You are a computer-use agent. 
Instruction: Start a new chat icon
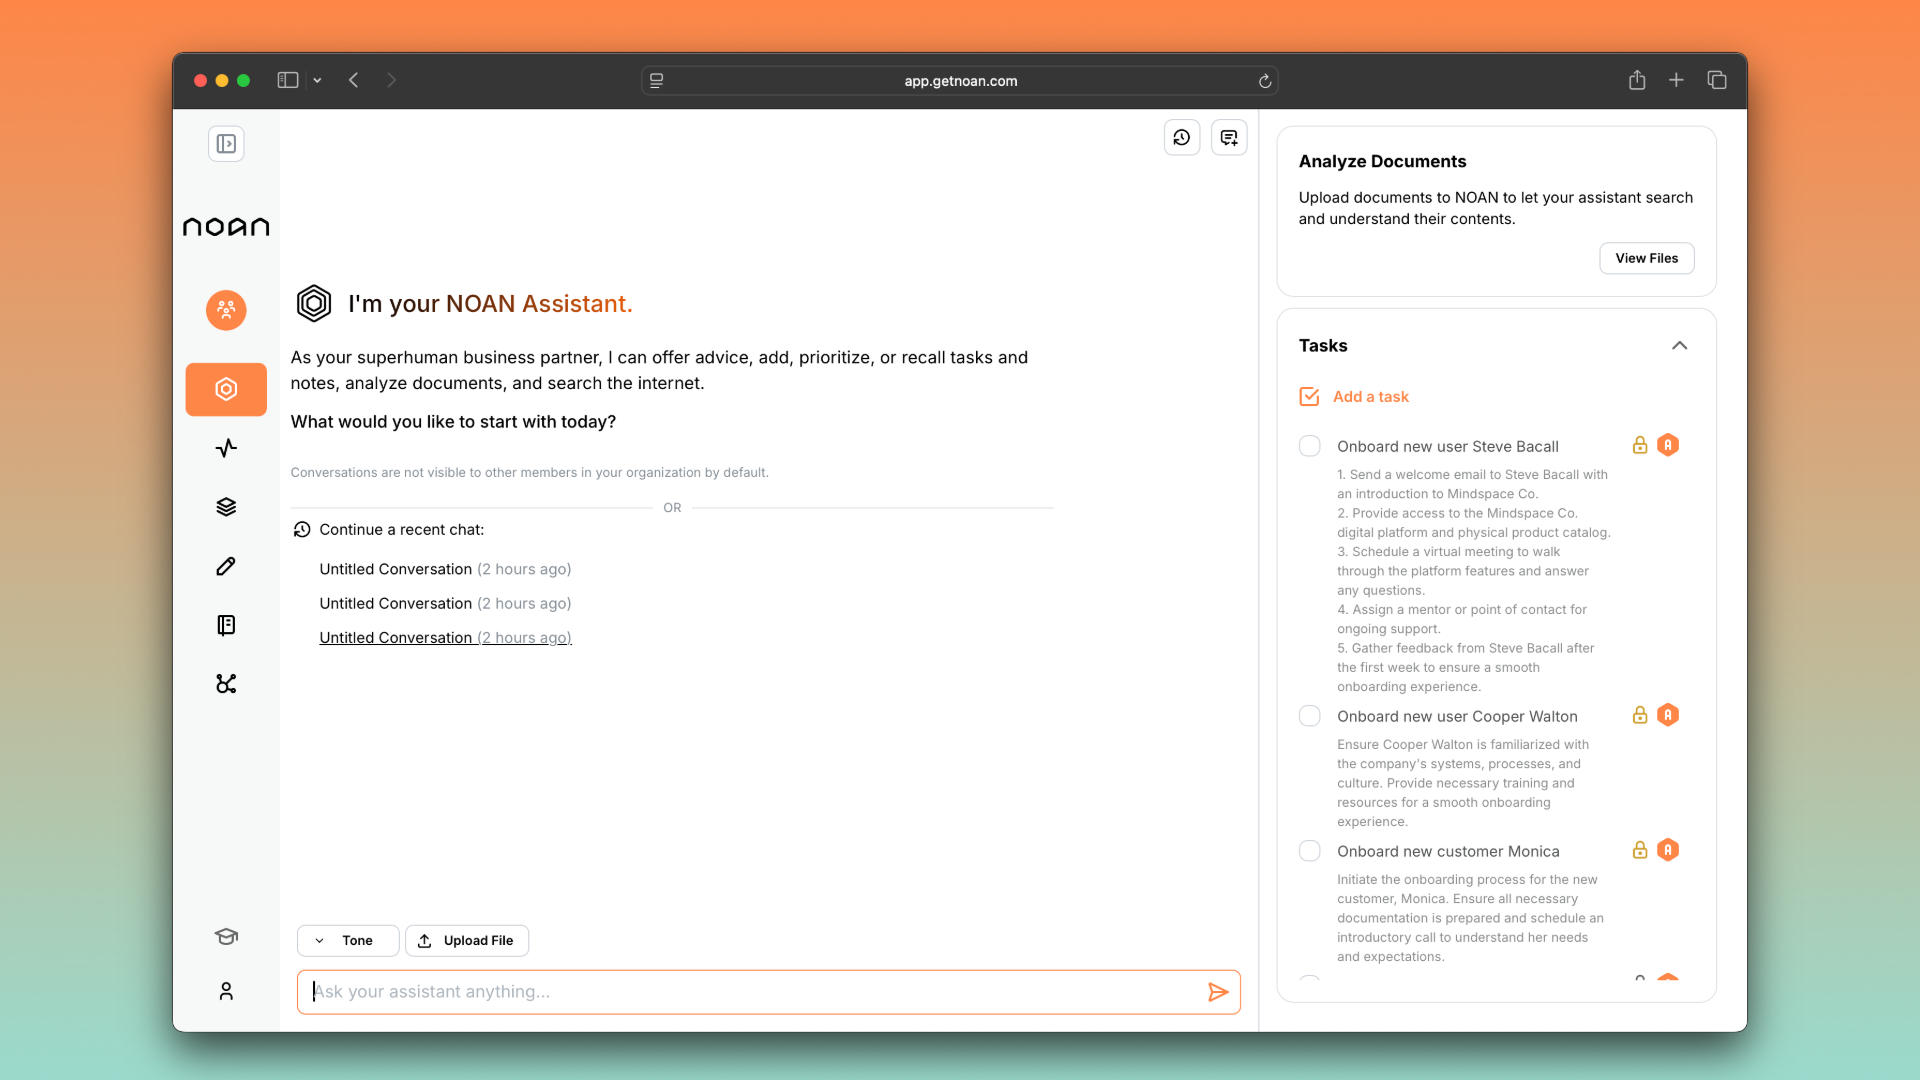click(x=1229, y=138)
